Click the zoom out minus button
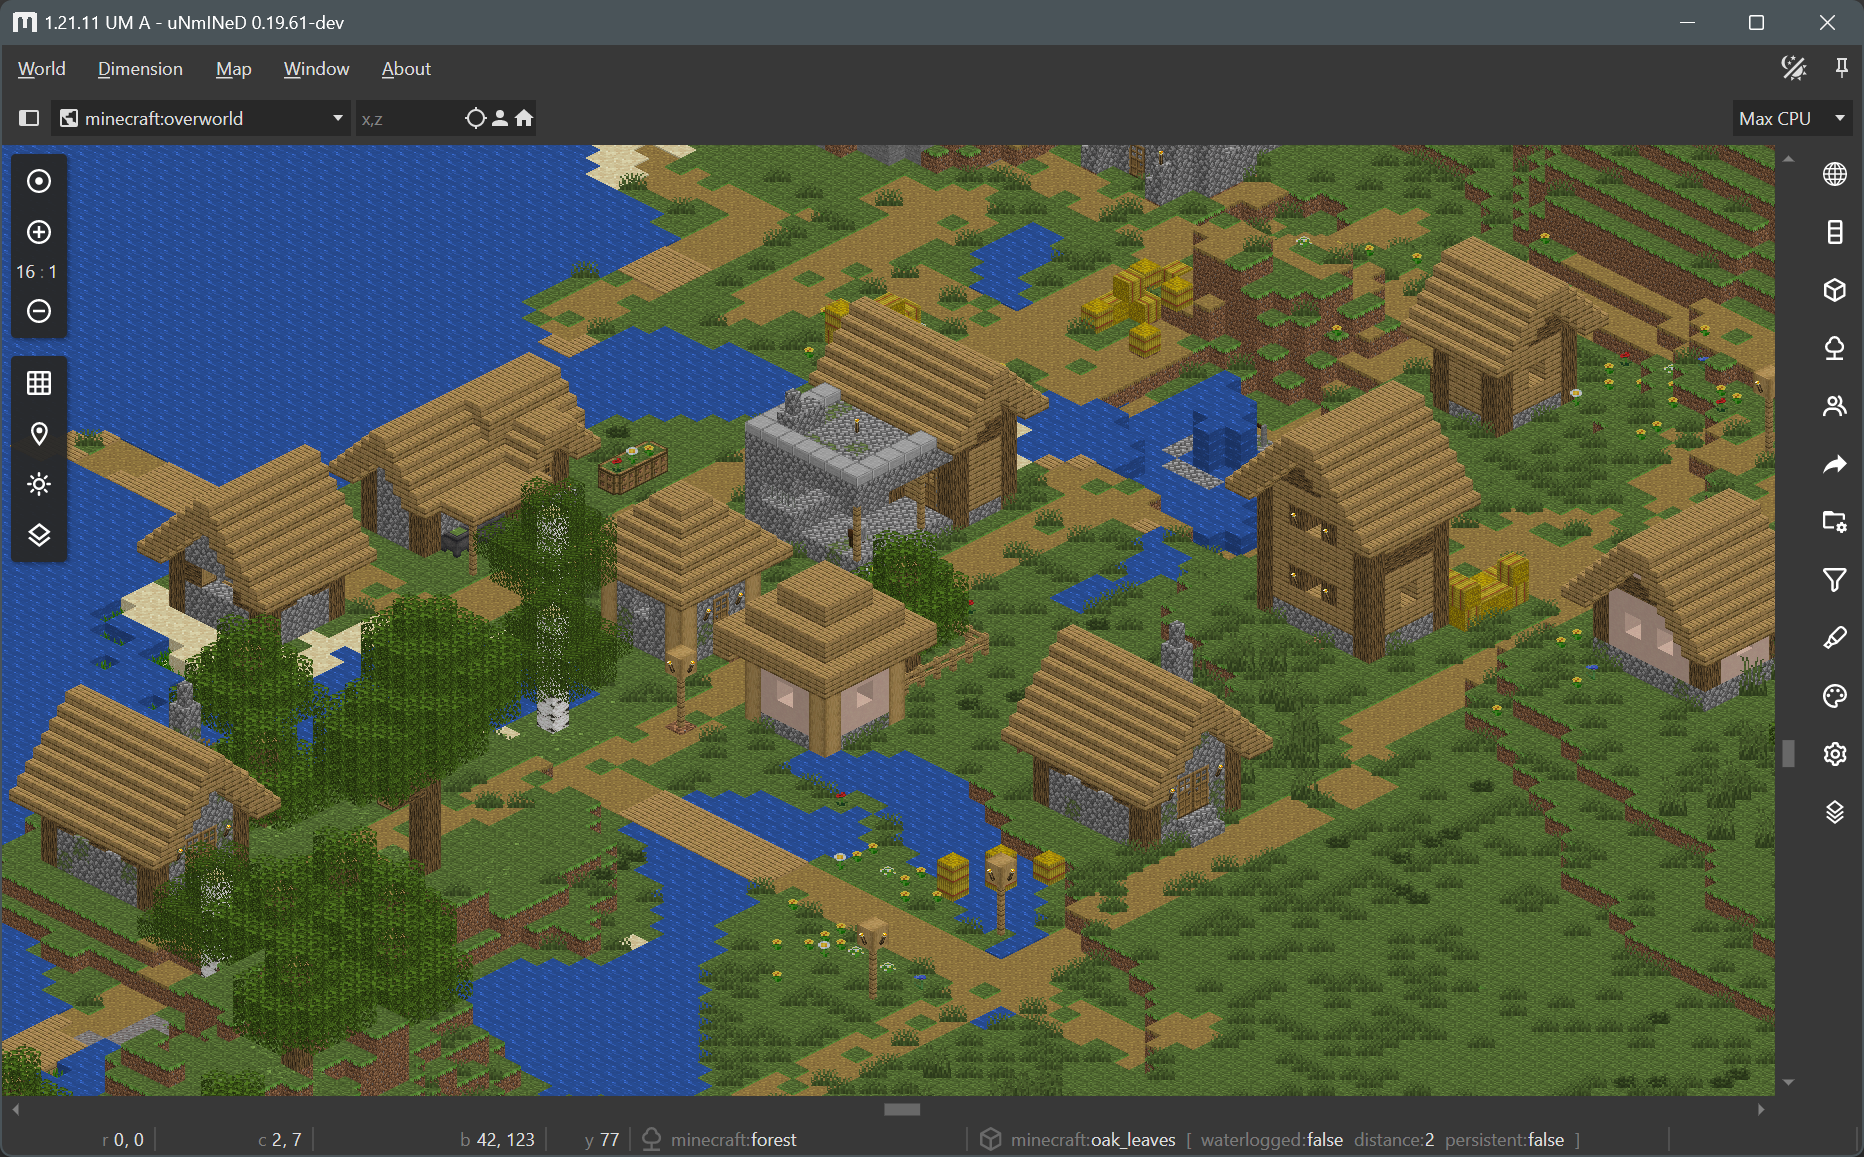1864x1157 pixels. coord(39,311)
